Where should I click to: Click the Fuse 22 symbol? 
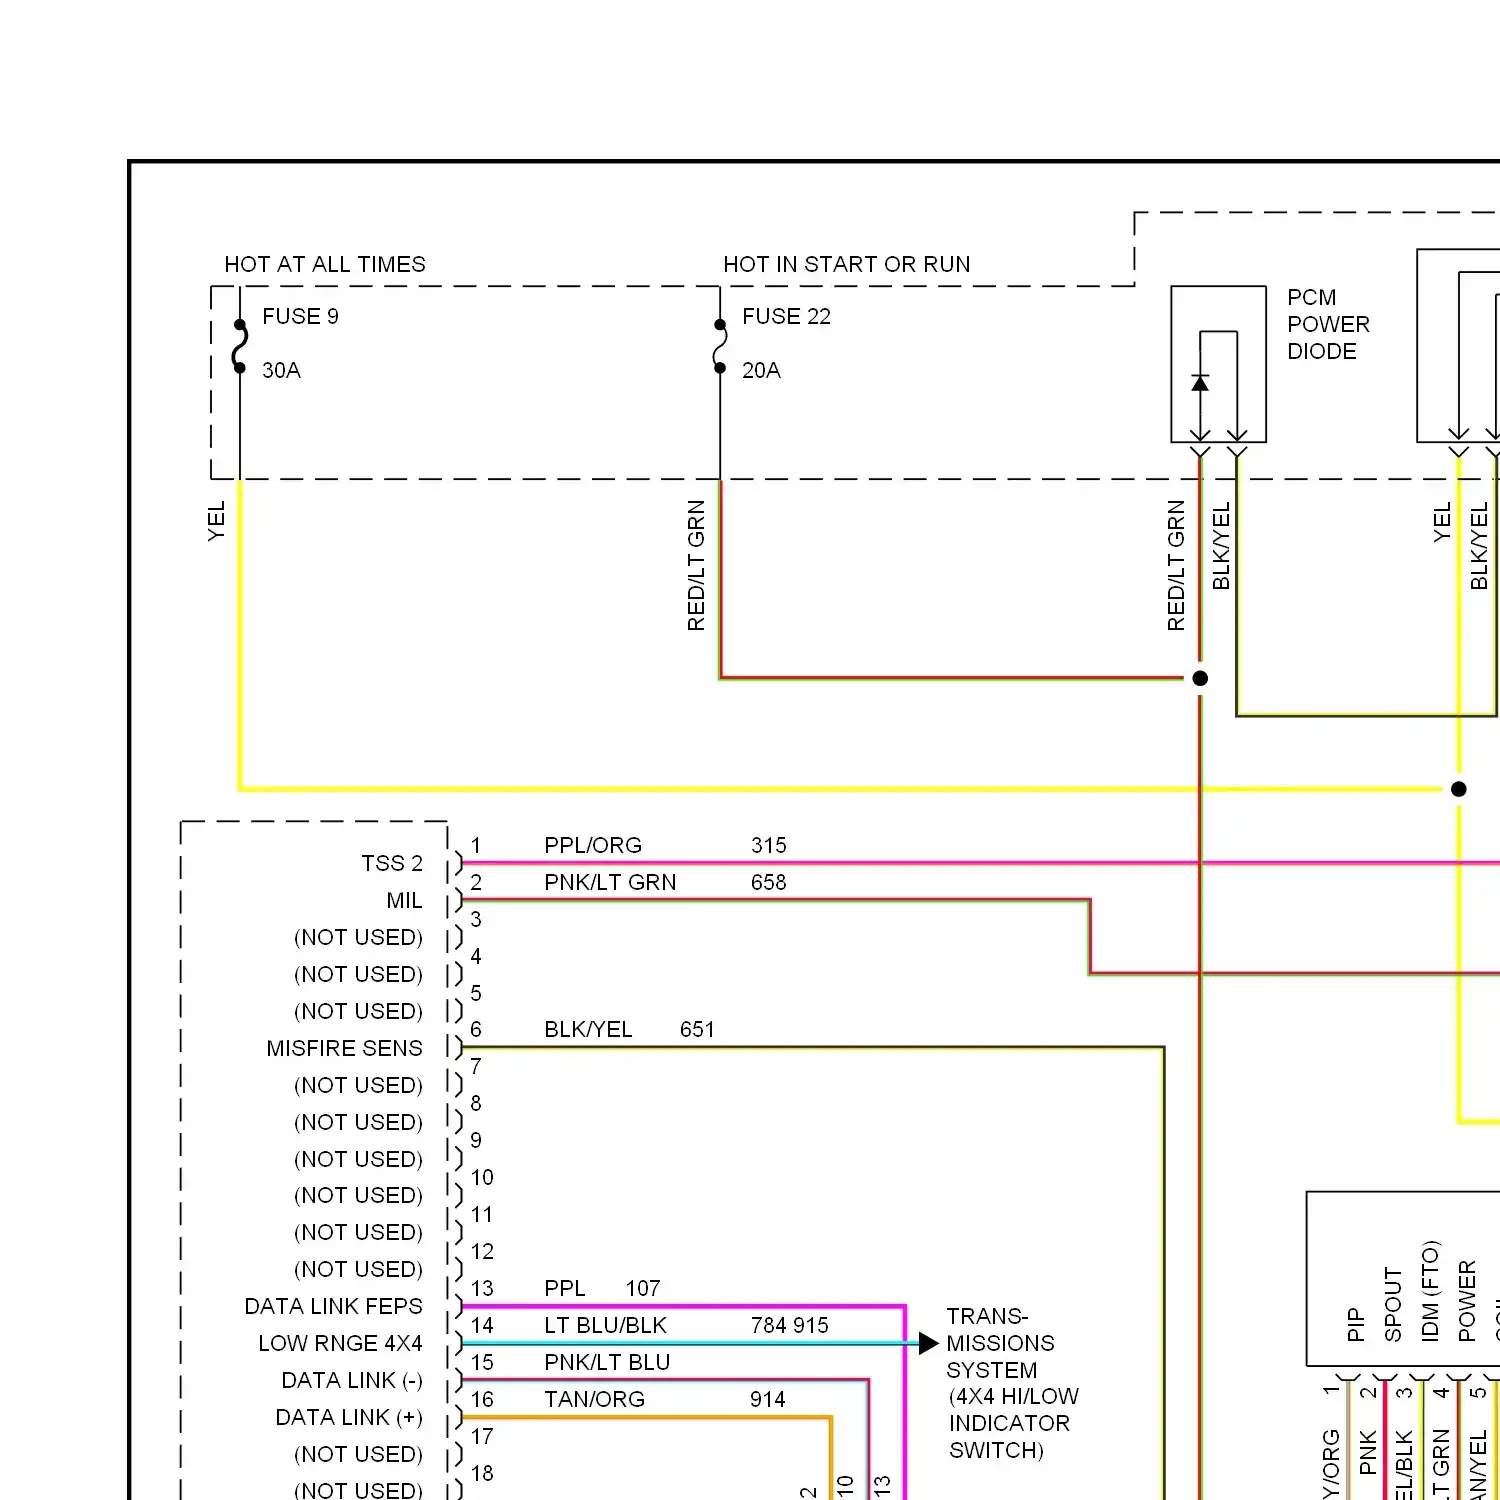pos(720,346)
